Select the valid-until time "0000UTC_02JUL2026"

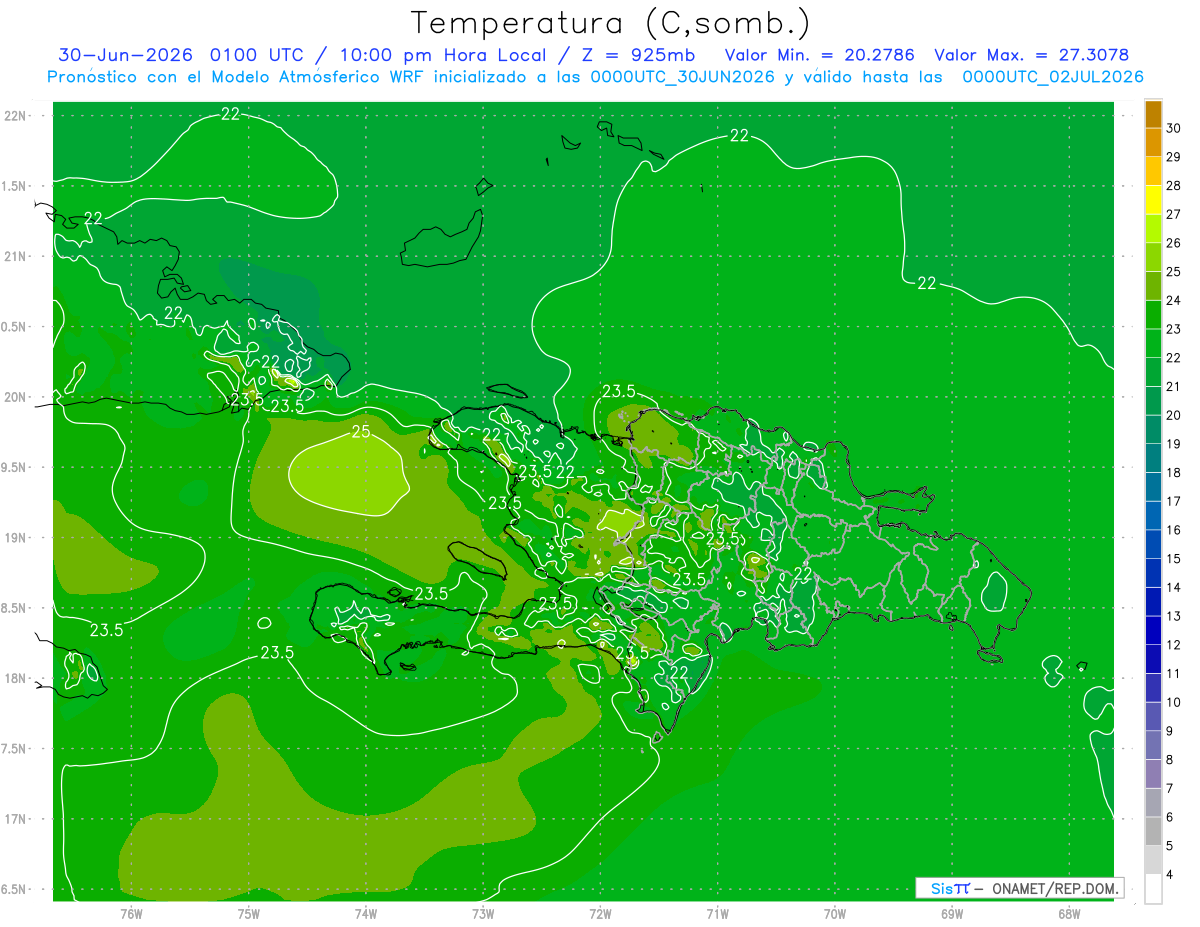[1053, 77]
